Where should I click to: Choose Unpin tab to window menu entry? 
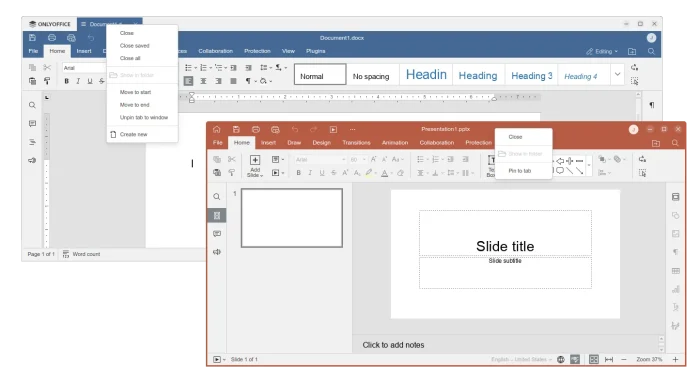144,117
